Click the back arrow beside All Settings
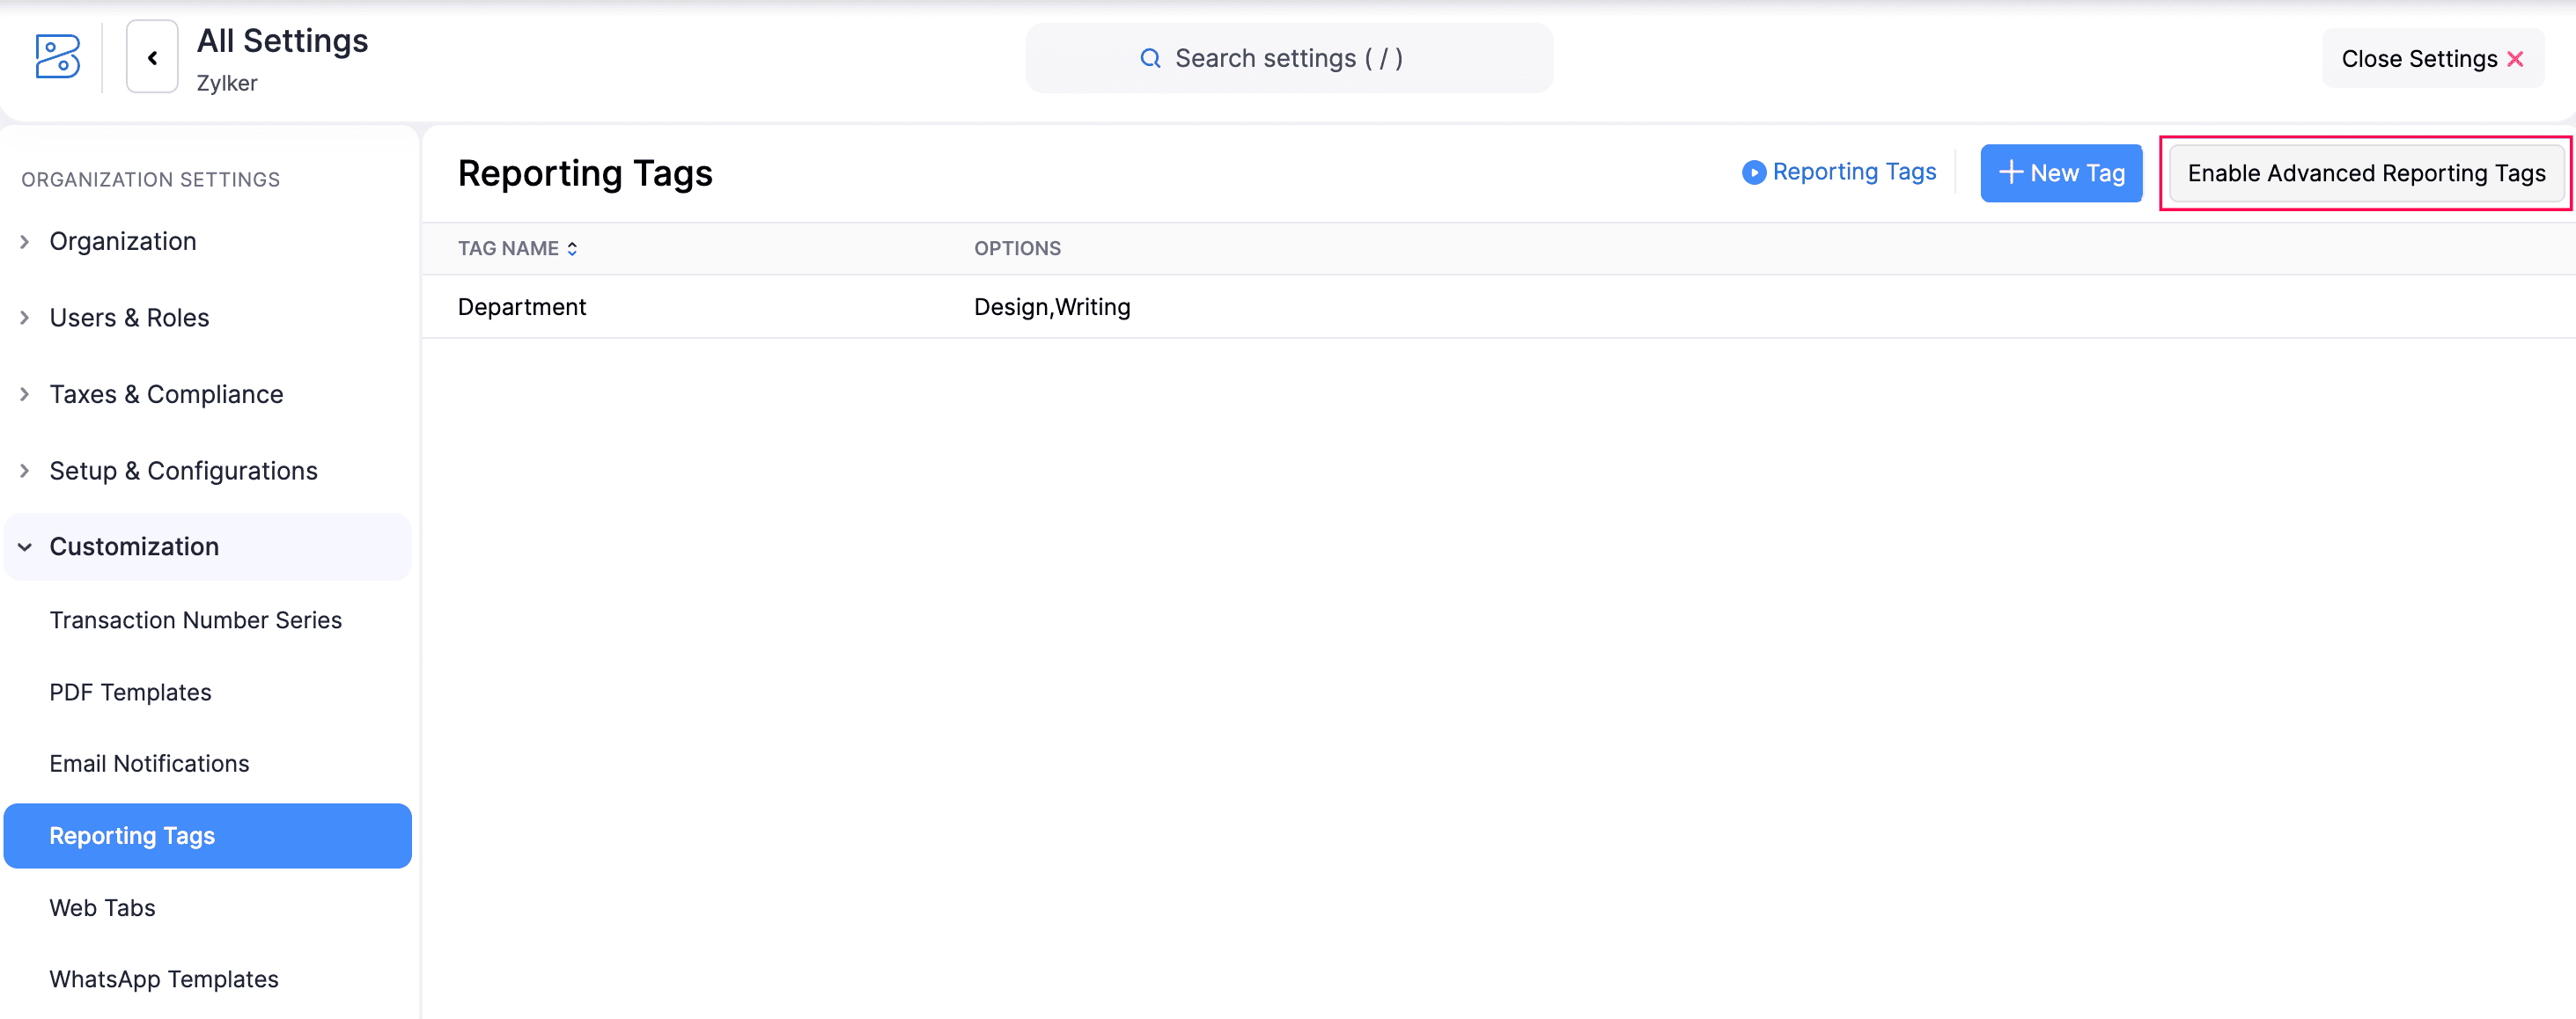This screenshot has width=2576, height=1019. tap(151, 57)
